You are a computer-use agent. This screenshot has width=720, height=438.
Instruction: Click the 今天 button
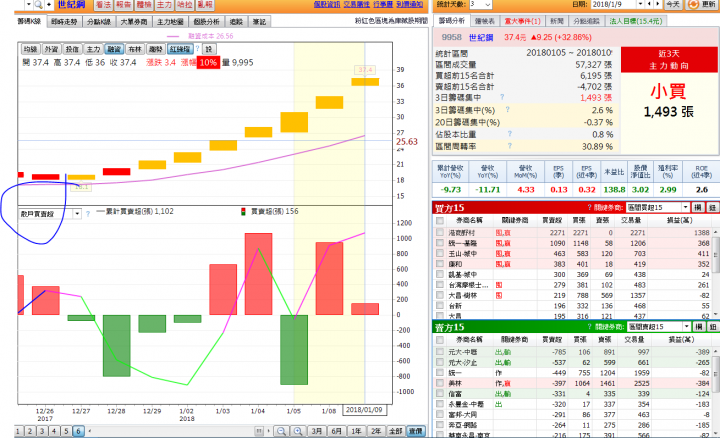(x=673, y=4)
